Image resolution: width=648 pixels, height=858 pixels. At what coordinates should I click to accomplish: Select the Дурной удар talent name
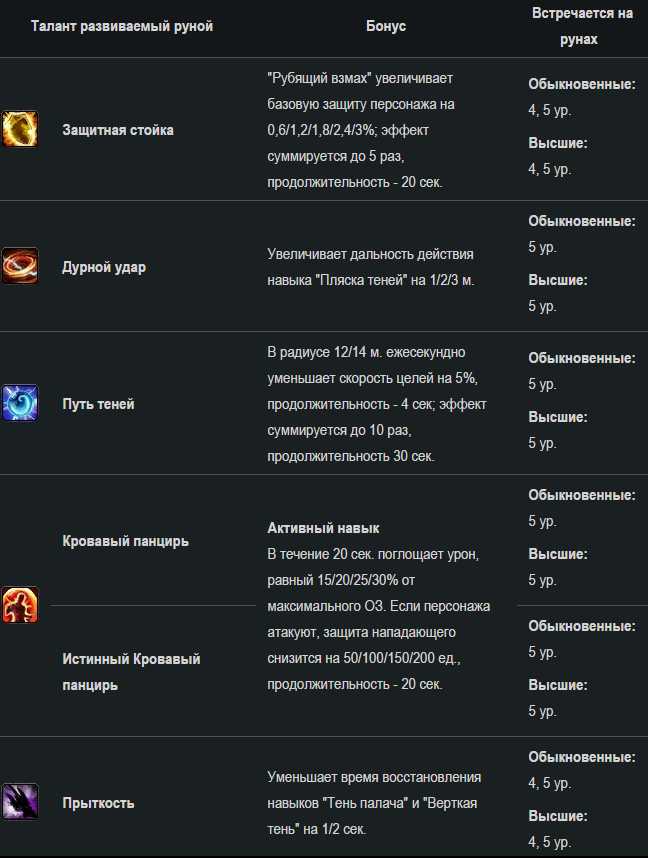click(104, 268)
